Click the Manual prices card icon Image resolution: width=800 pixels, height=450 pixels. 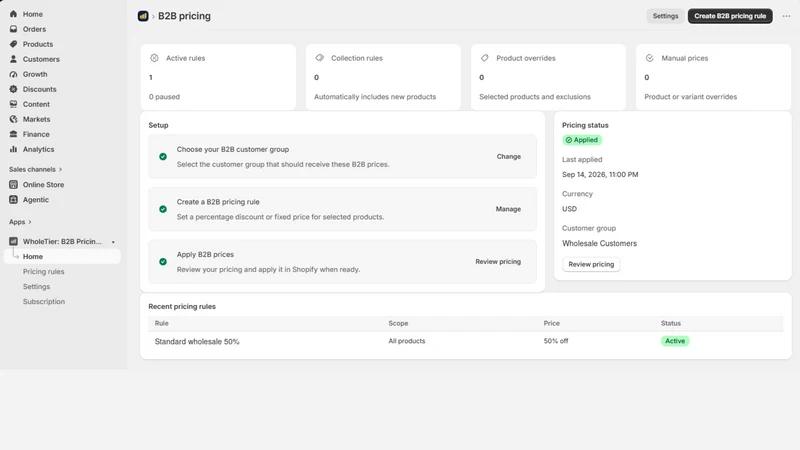point(649,58)
